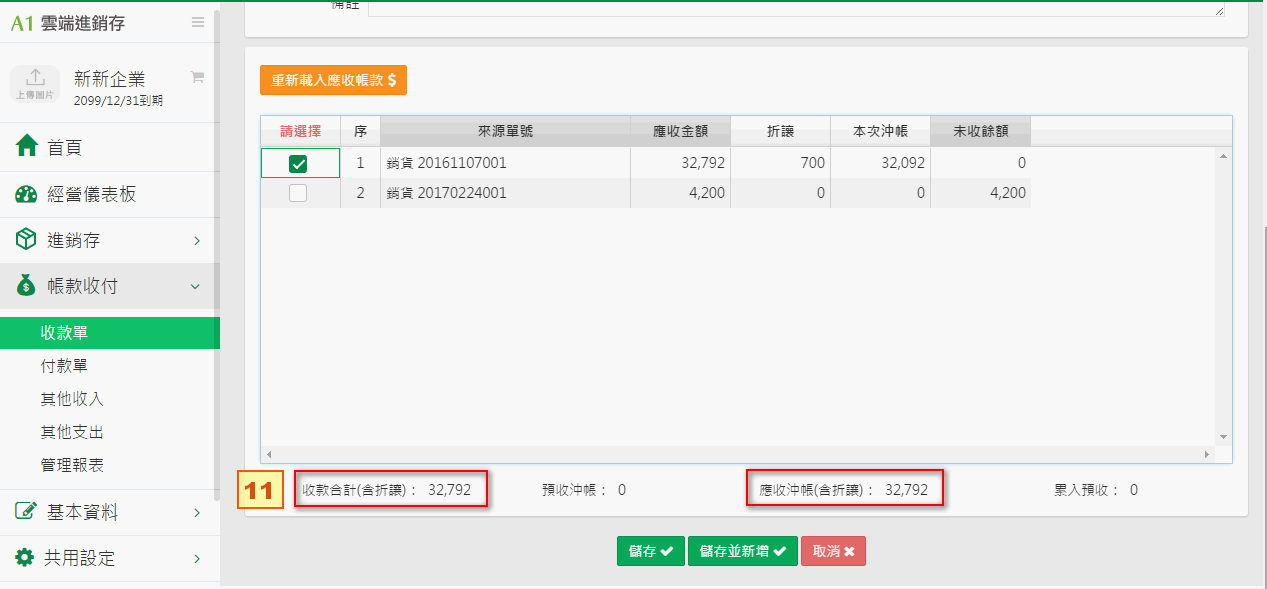
Task: Uncheck the checkbox for 銷貨 20161107001
Action: click(x=298, y=163)
